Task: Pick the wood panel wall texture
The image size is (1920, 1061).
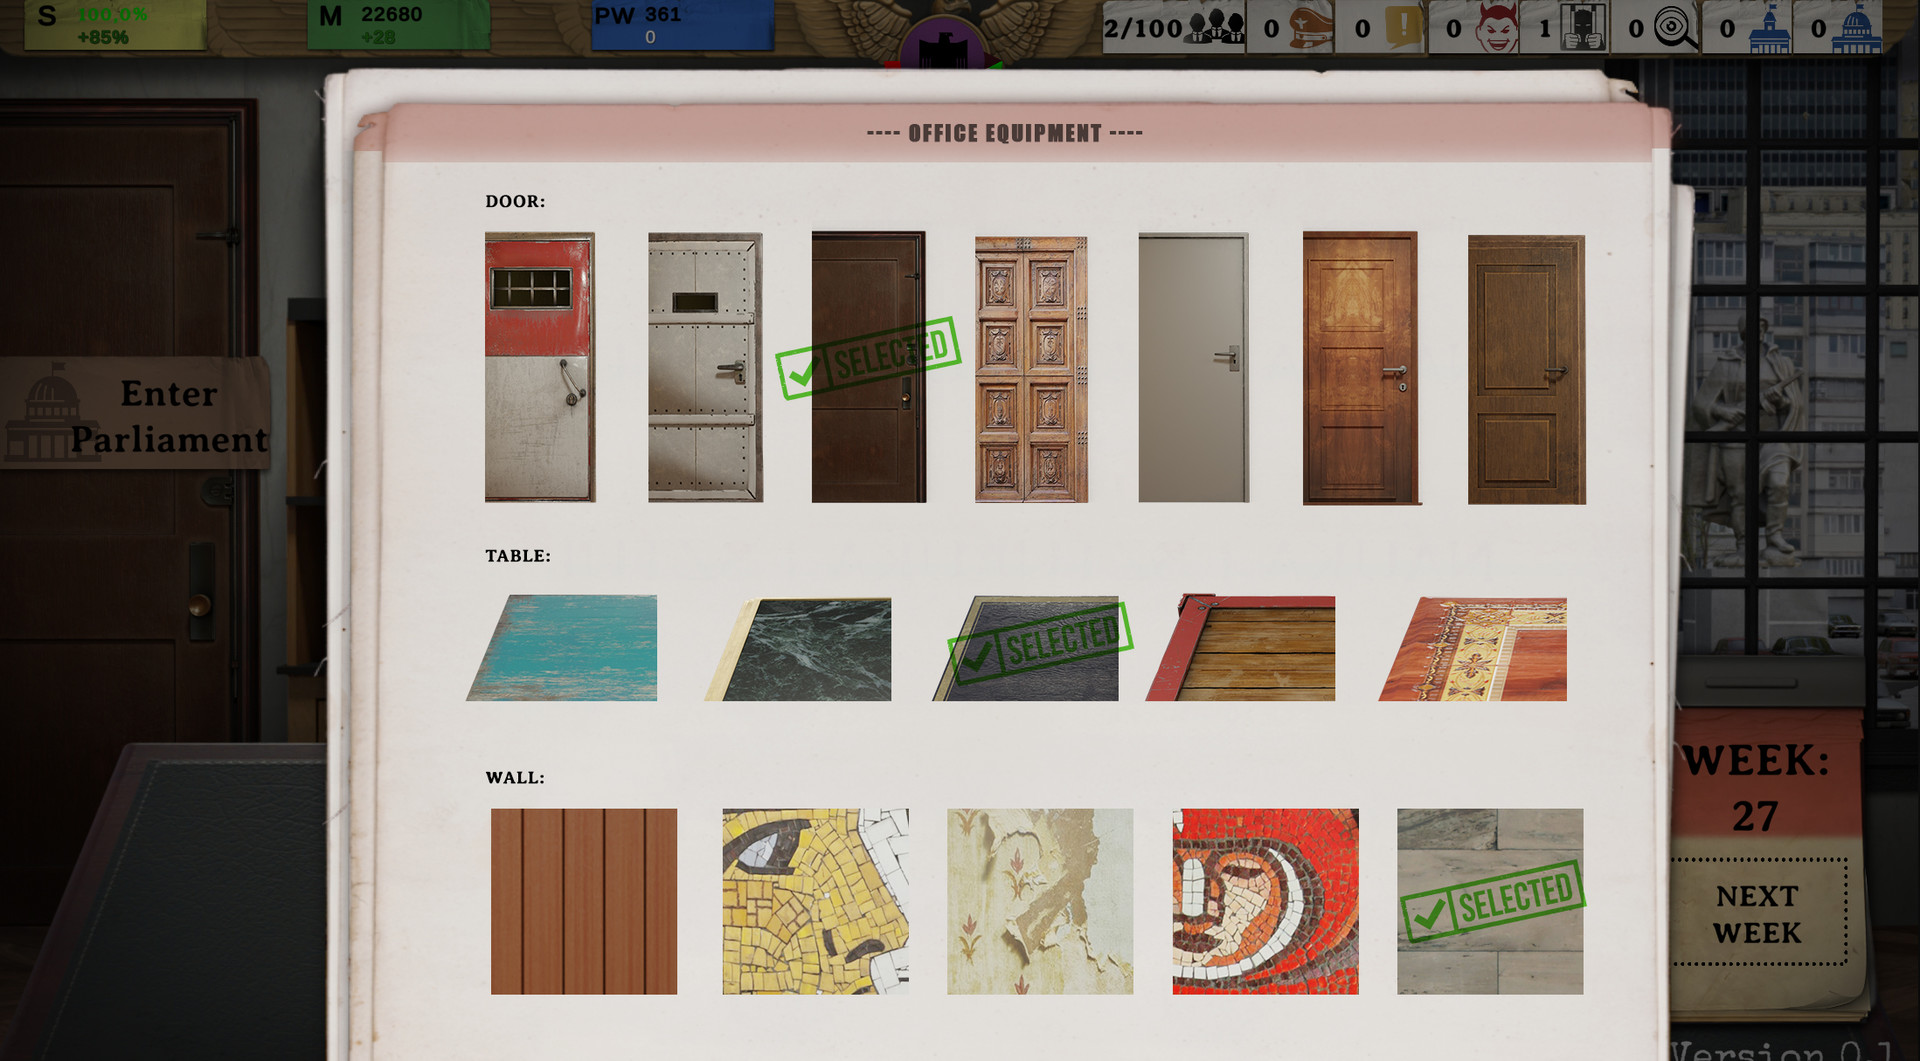Action: point(584,901)
